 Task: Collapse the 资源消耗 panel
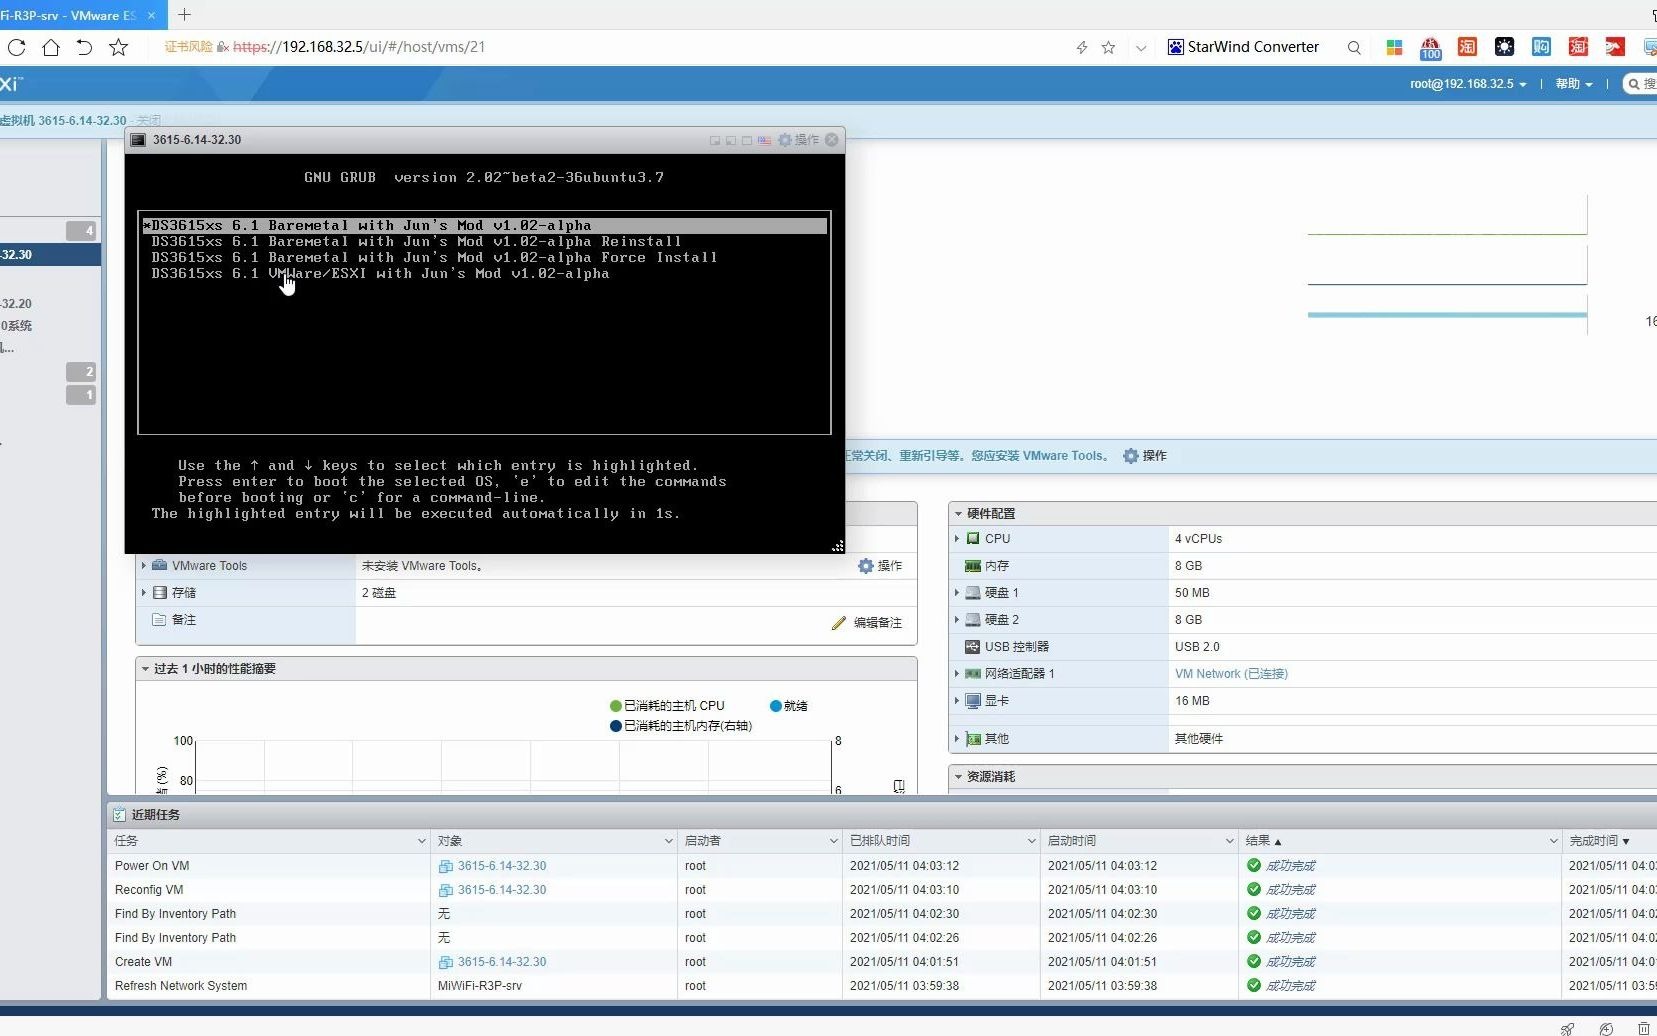pyautogui.click(x=958, y=777)
